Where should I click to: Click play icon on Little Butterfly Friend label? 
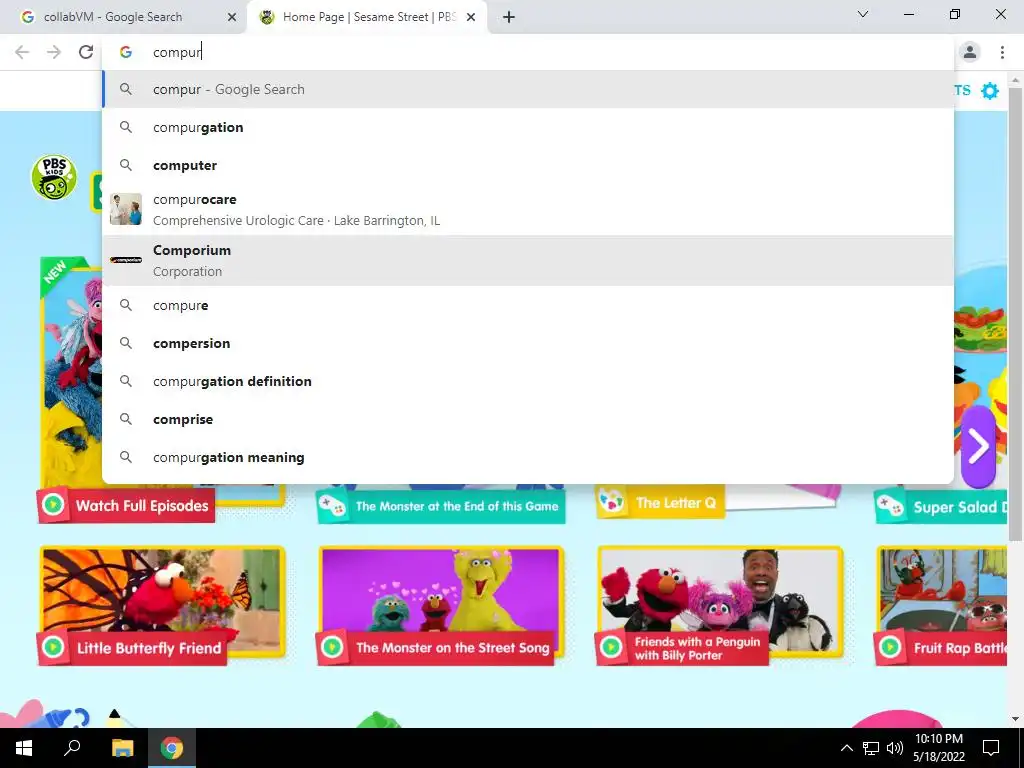coord(54,647)
